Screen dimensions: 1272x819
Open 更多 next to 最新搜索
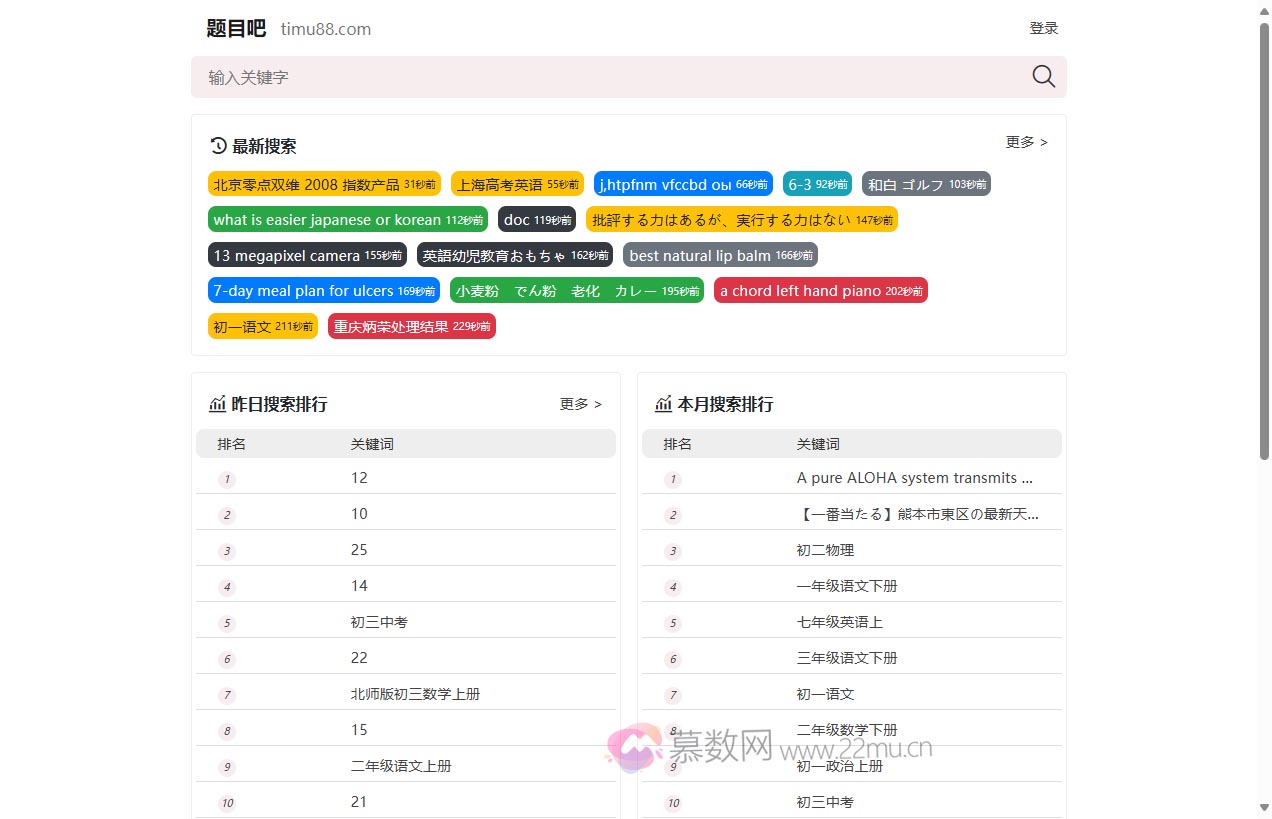click(1025, 142)
